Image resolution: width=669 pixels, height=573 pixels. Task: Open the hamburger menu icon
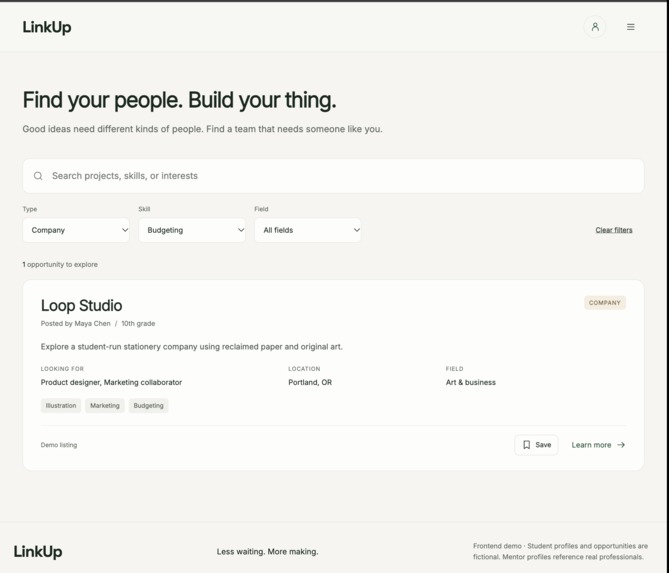coord(631,27)
